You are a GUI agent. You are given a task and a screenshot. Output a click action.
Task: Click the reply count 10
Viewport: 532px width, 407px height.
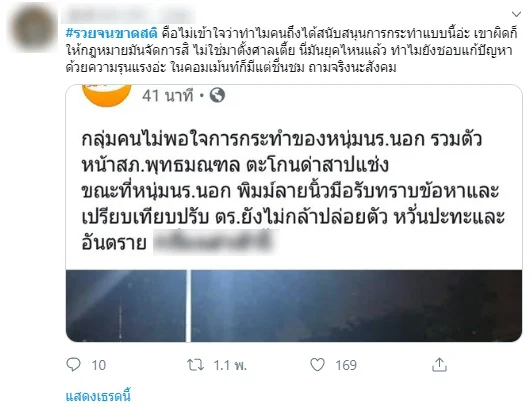click(99, 365)
